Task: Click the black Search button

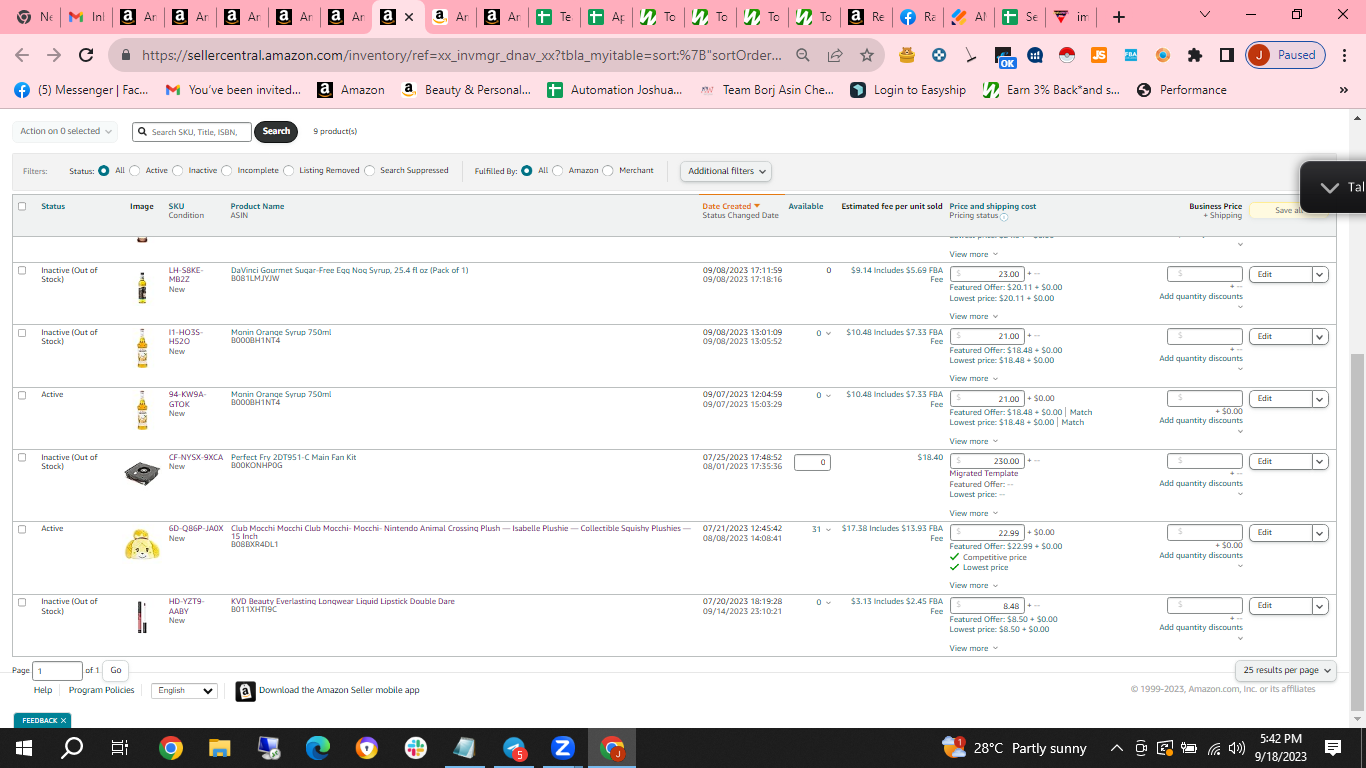Action: coord(276,131)
